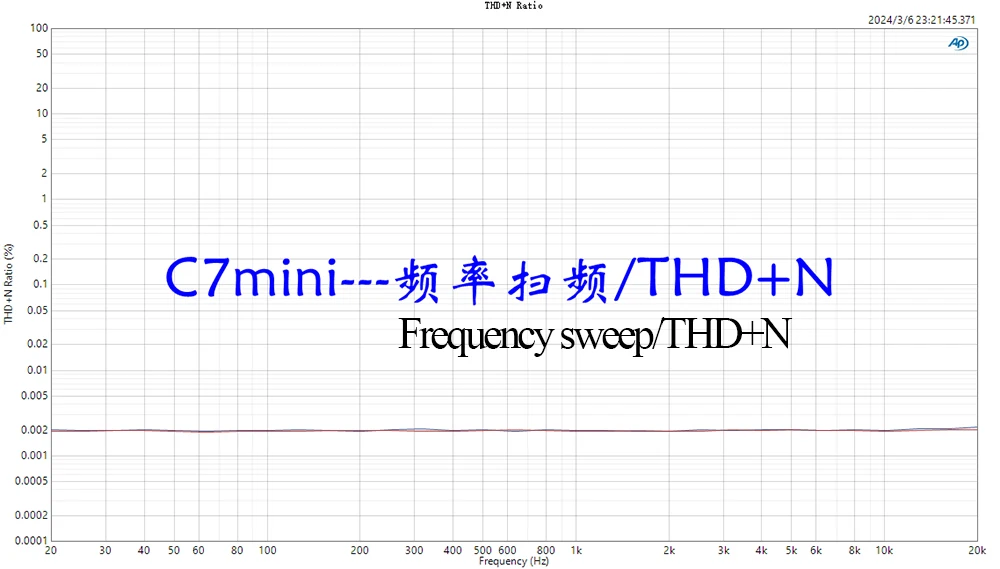Click the y-axis value 0.0001
The width and height of the screenshot is (1000, 569).
click(31, 540)
